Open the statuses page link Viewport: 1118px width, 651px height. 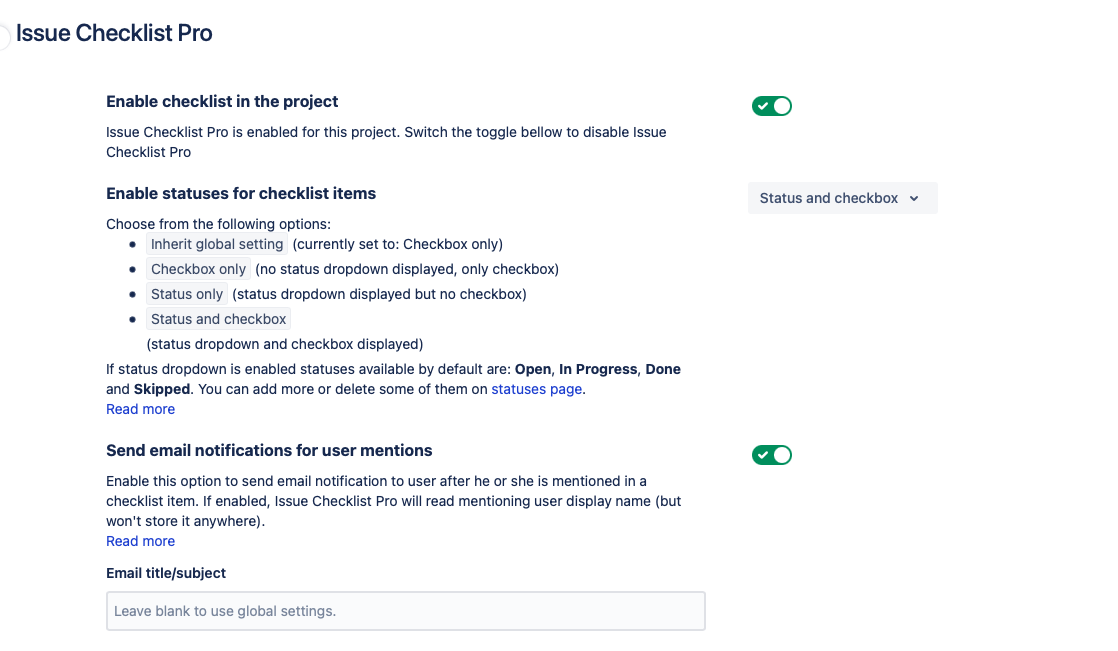point(536,389)
